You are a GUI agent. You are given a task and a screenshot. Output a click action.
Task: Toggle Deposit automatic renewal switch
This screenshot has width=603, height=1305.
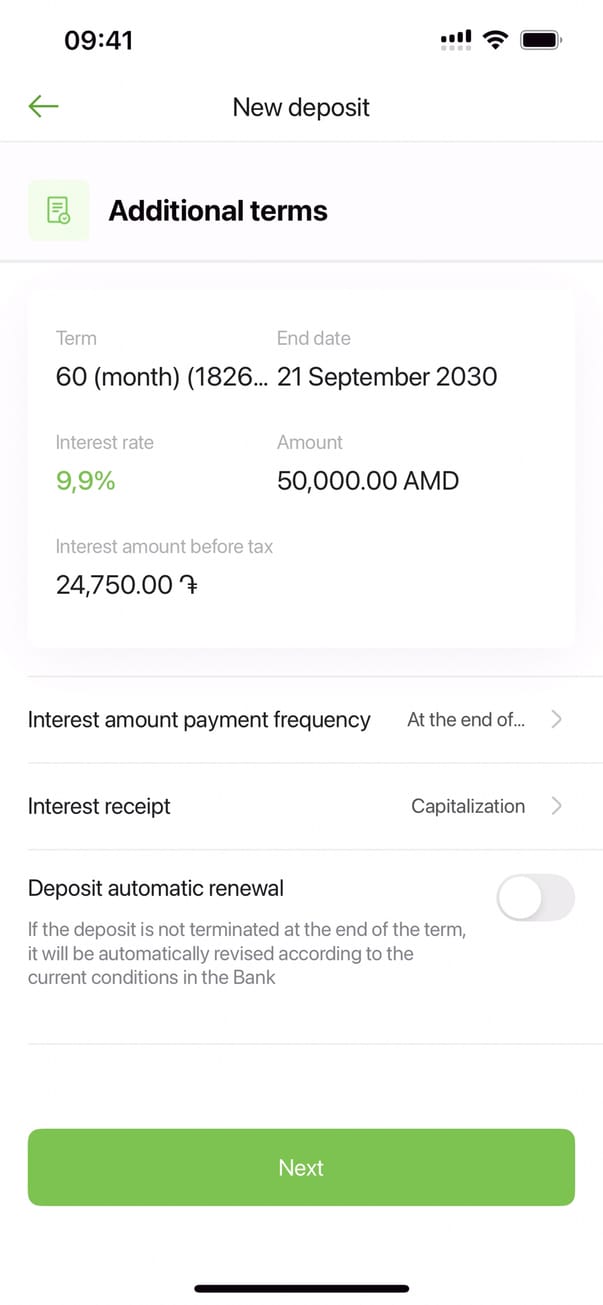click(535, 897)
